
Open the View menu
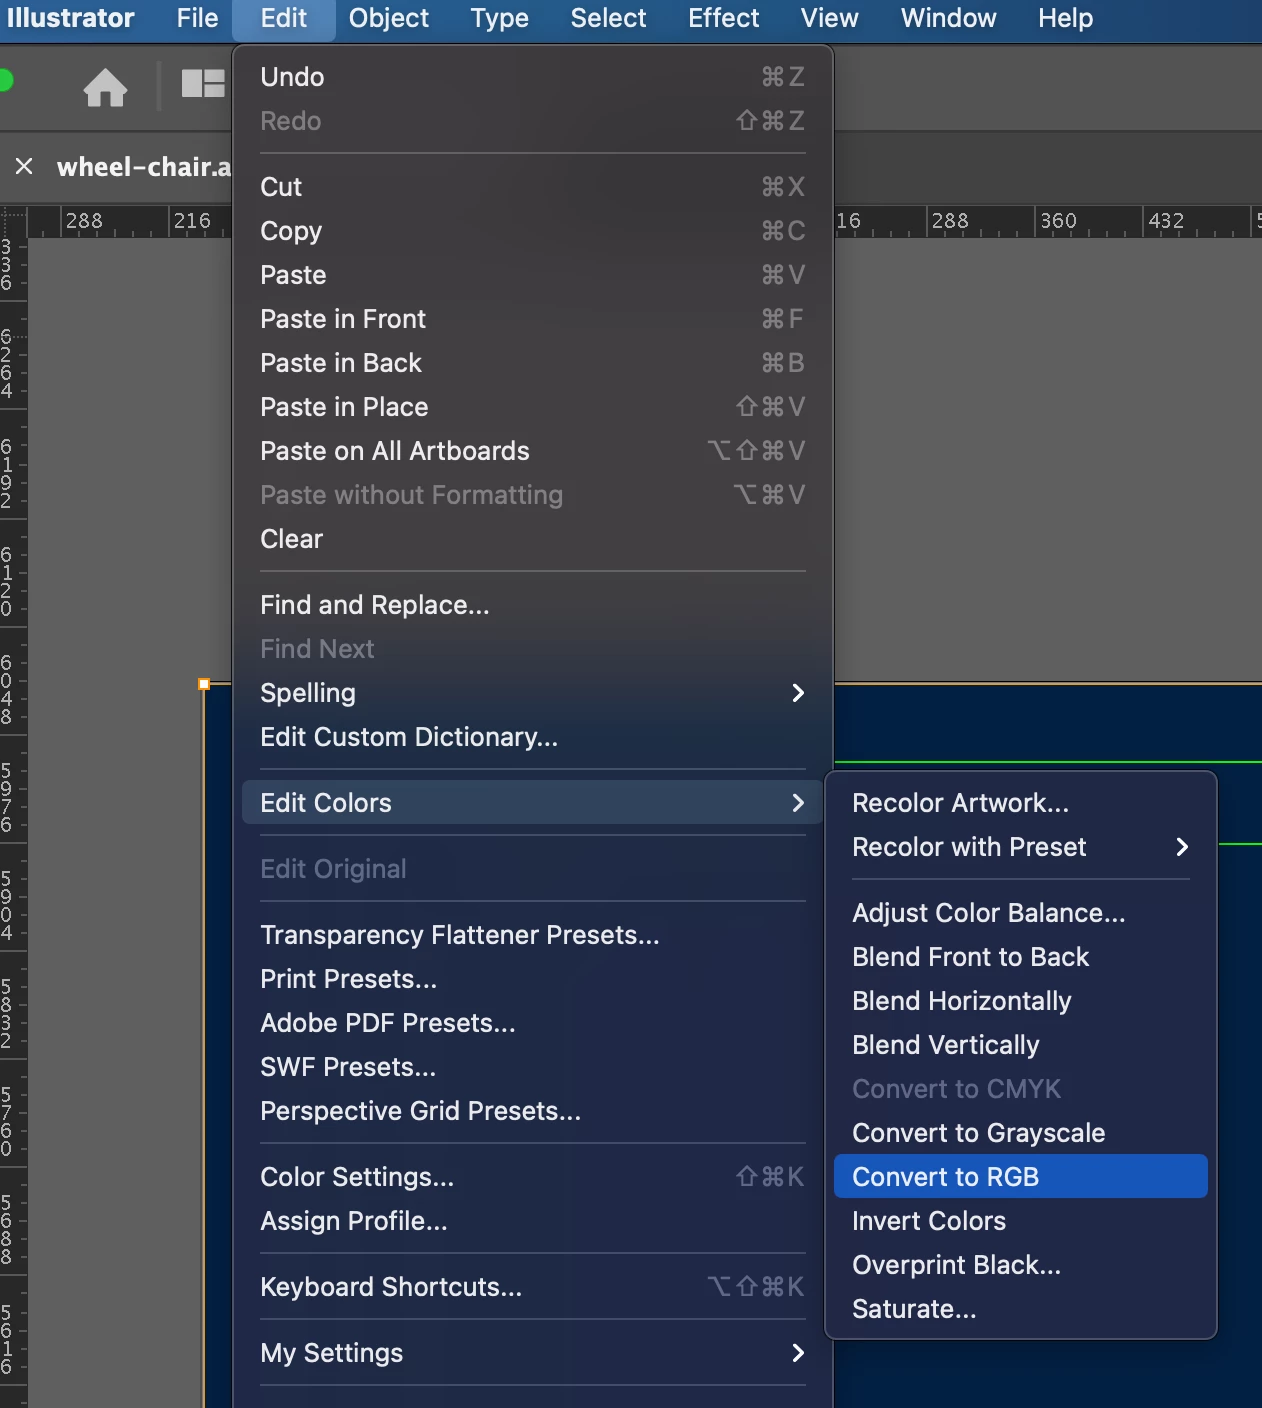click(829, 18)
